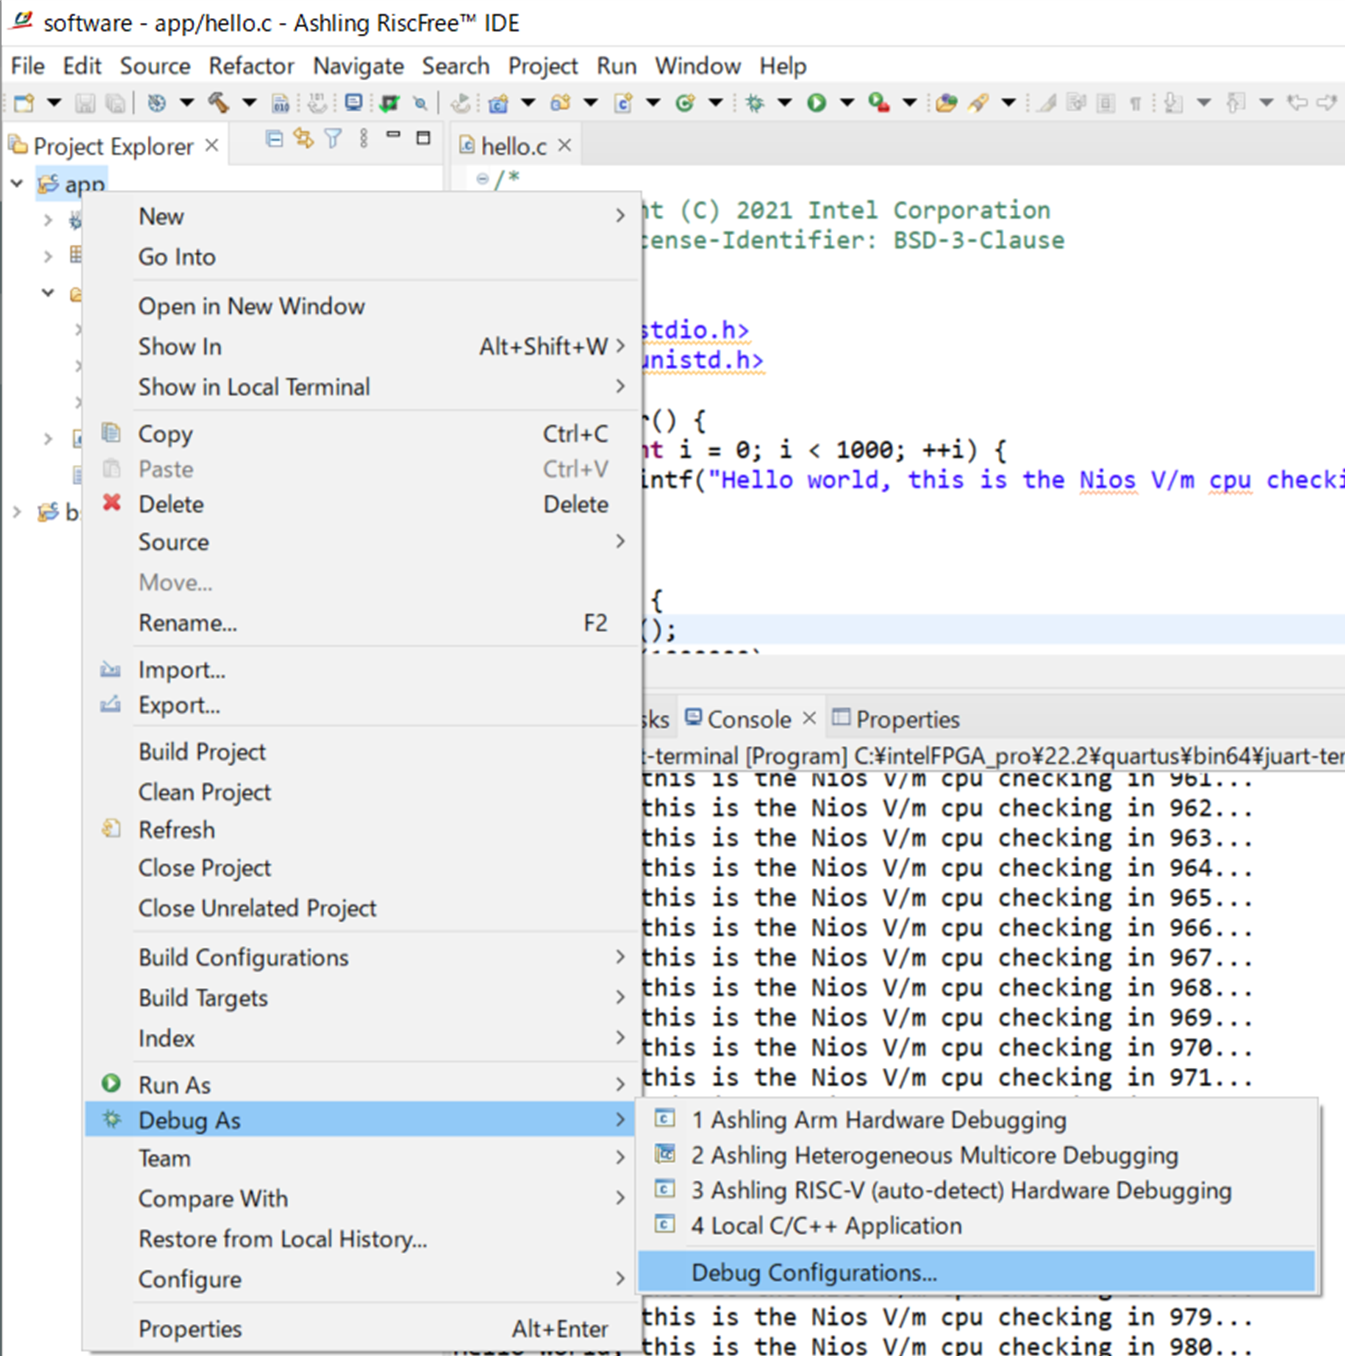The height and width of the screenshot is (1356, 1345).
Task: Click the green Run toolbar button
Action: tap(817, 102)
